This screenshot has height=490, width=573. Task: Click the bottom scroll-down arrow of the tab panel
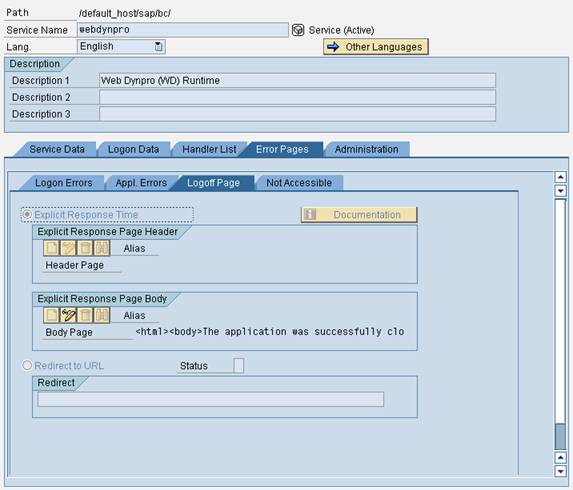click(561, 471)
